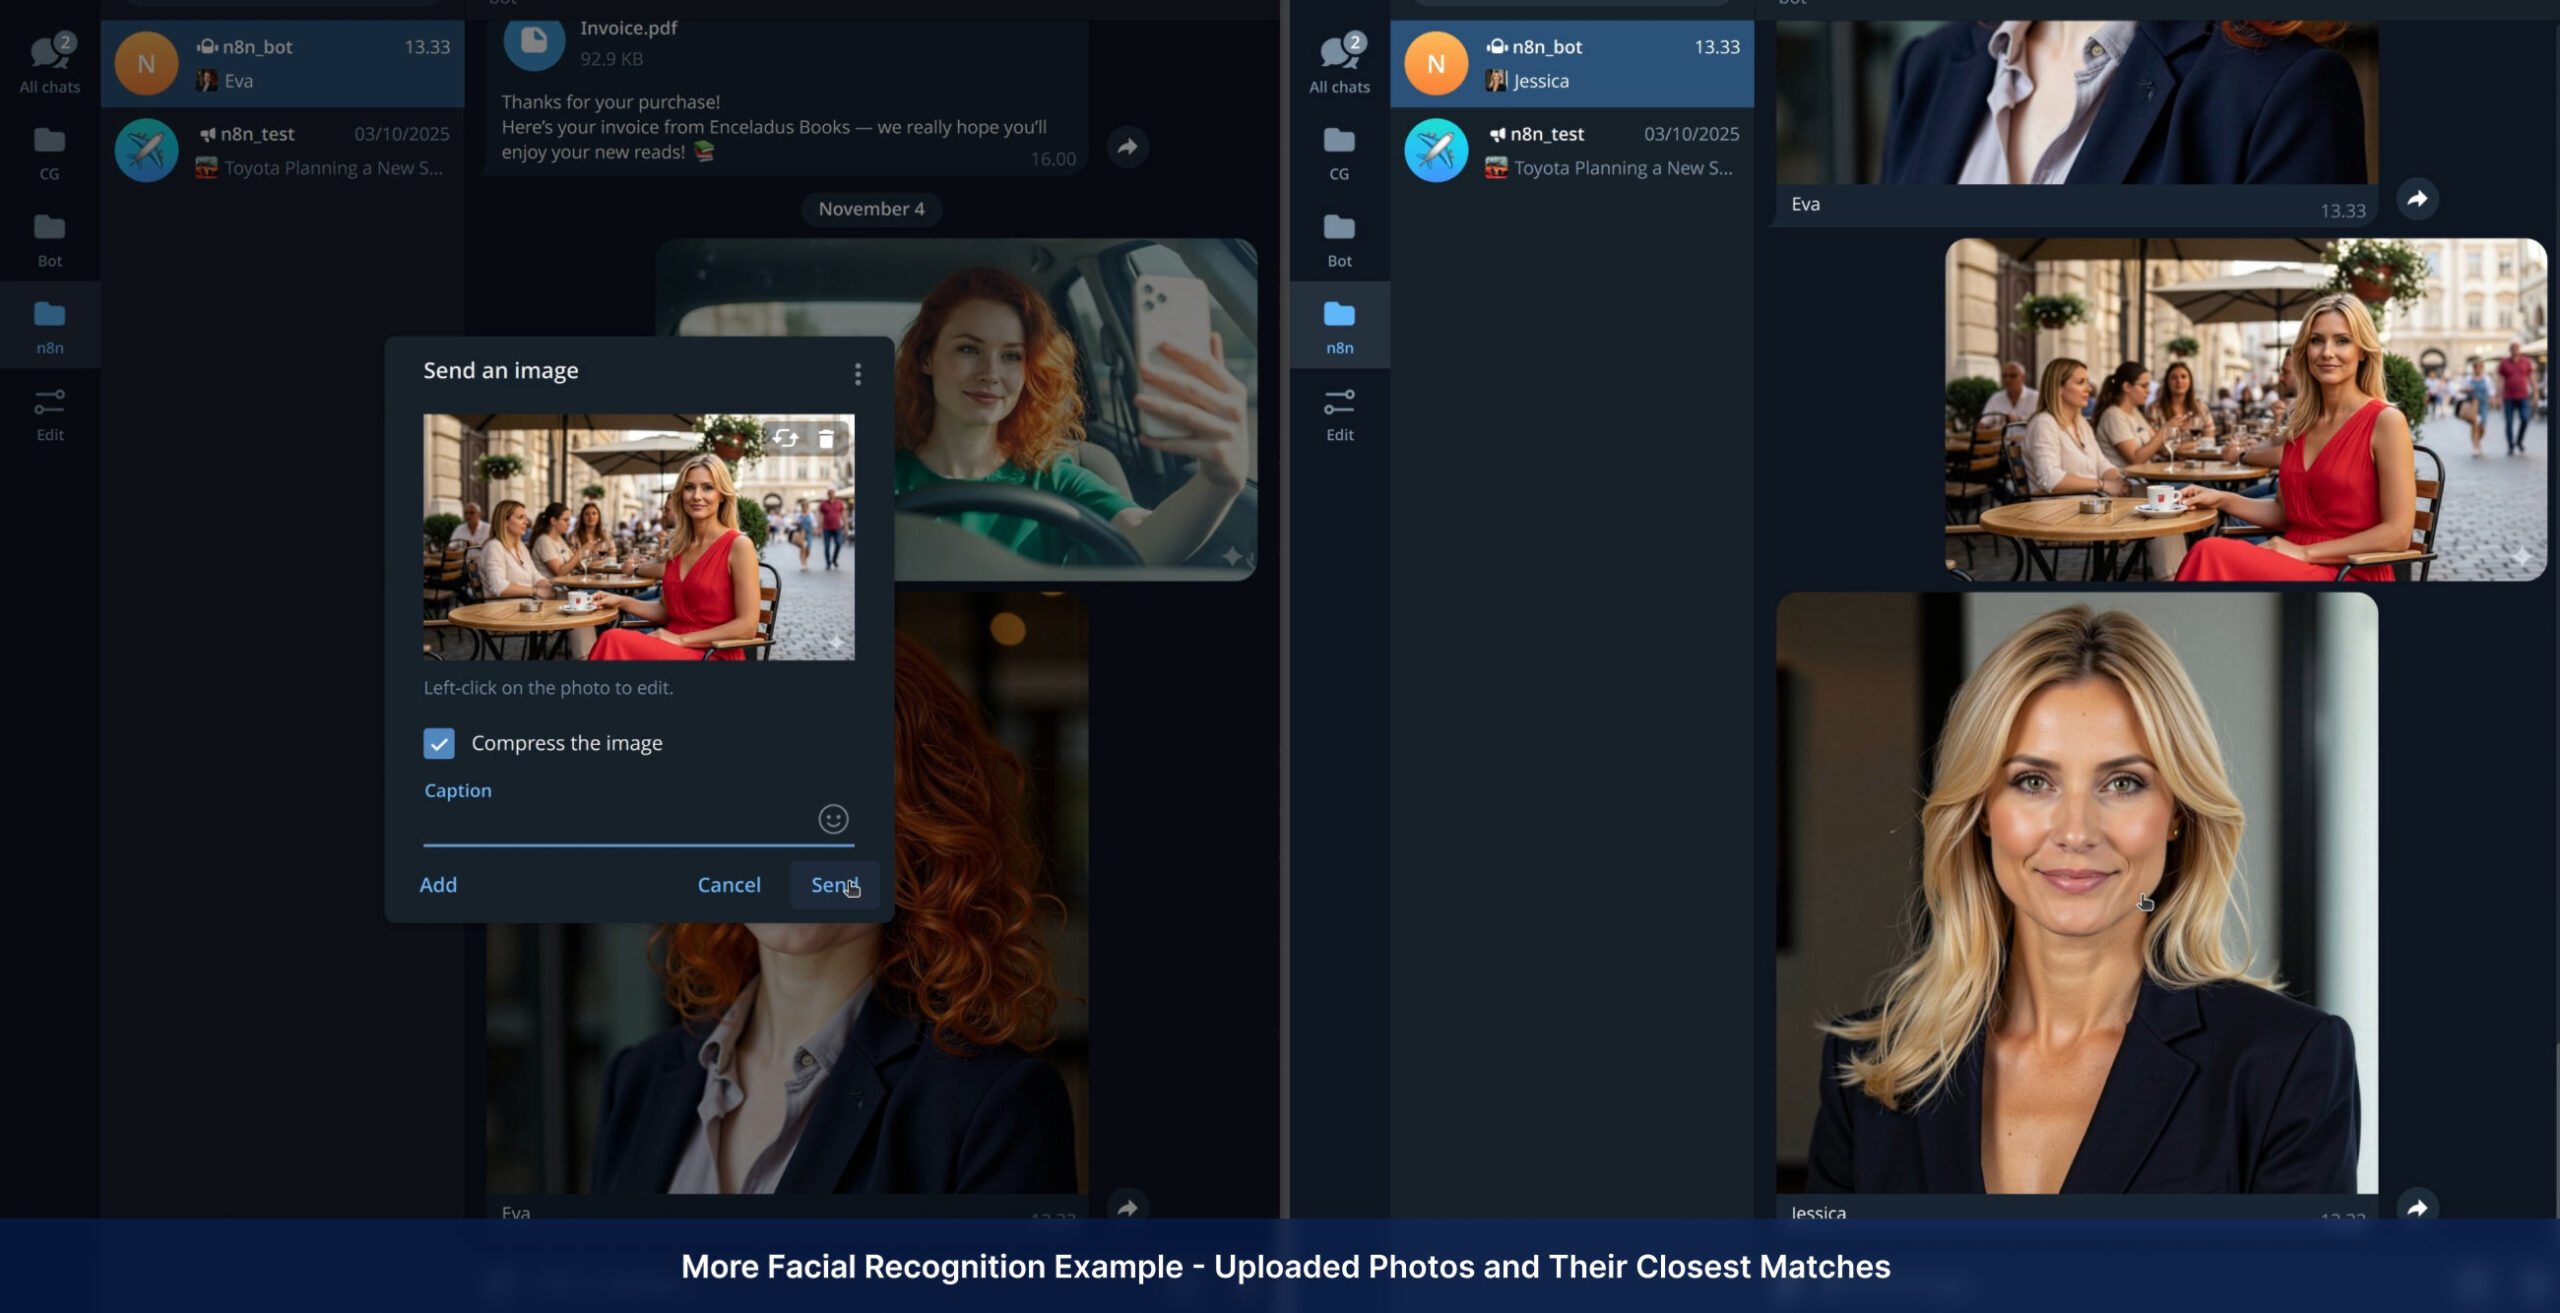Forward the Eva photo message in the right chat

pyautogui.click(x=2417, y=199)
